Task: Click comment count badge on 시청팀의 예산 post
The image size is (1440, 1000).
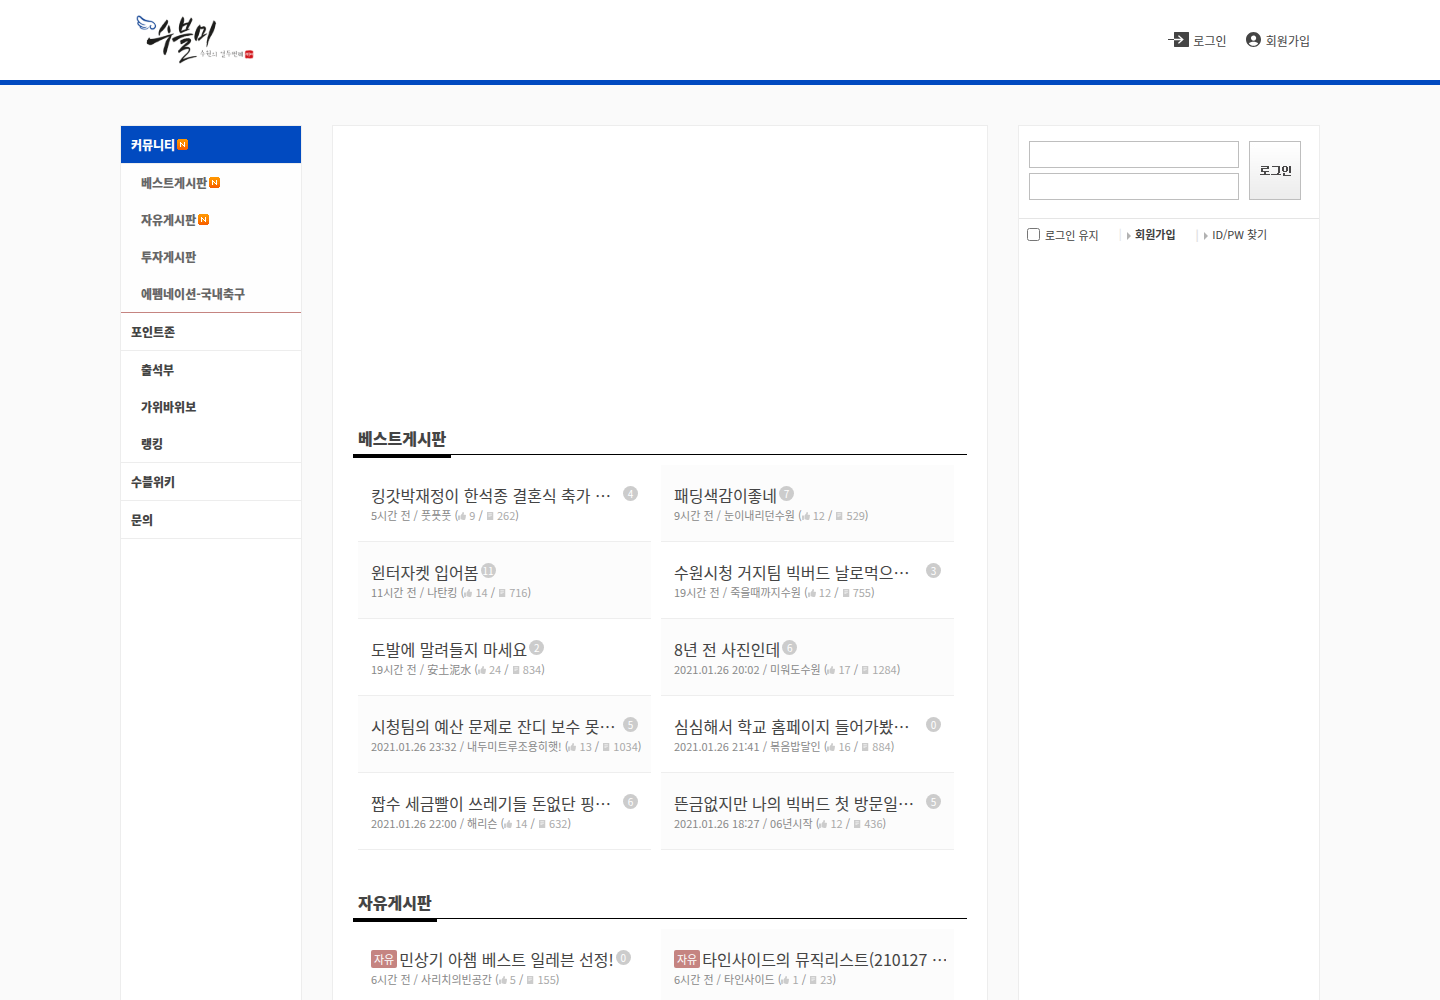Action: [x=630, y=725]
